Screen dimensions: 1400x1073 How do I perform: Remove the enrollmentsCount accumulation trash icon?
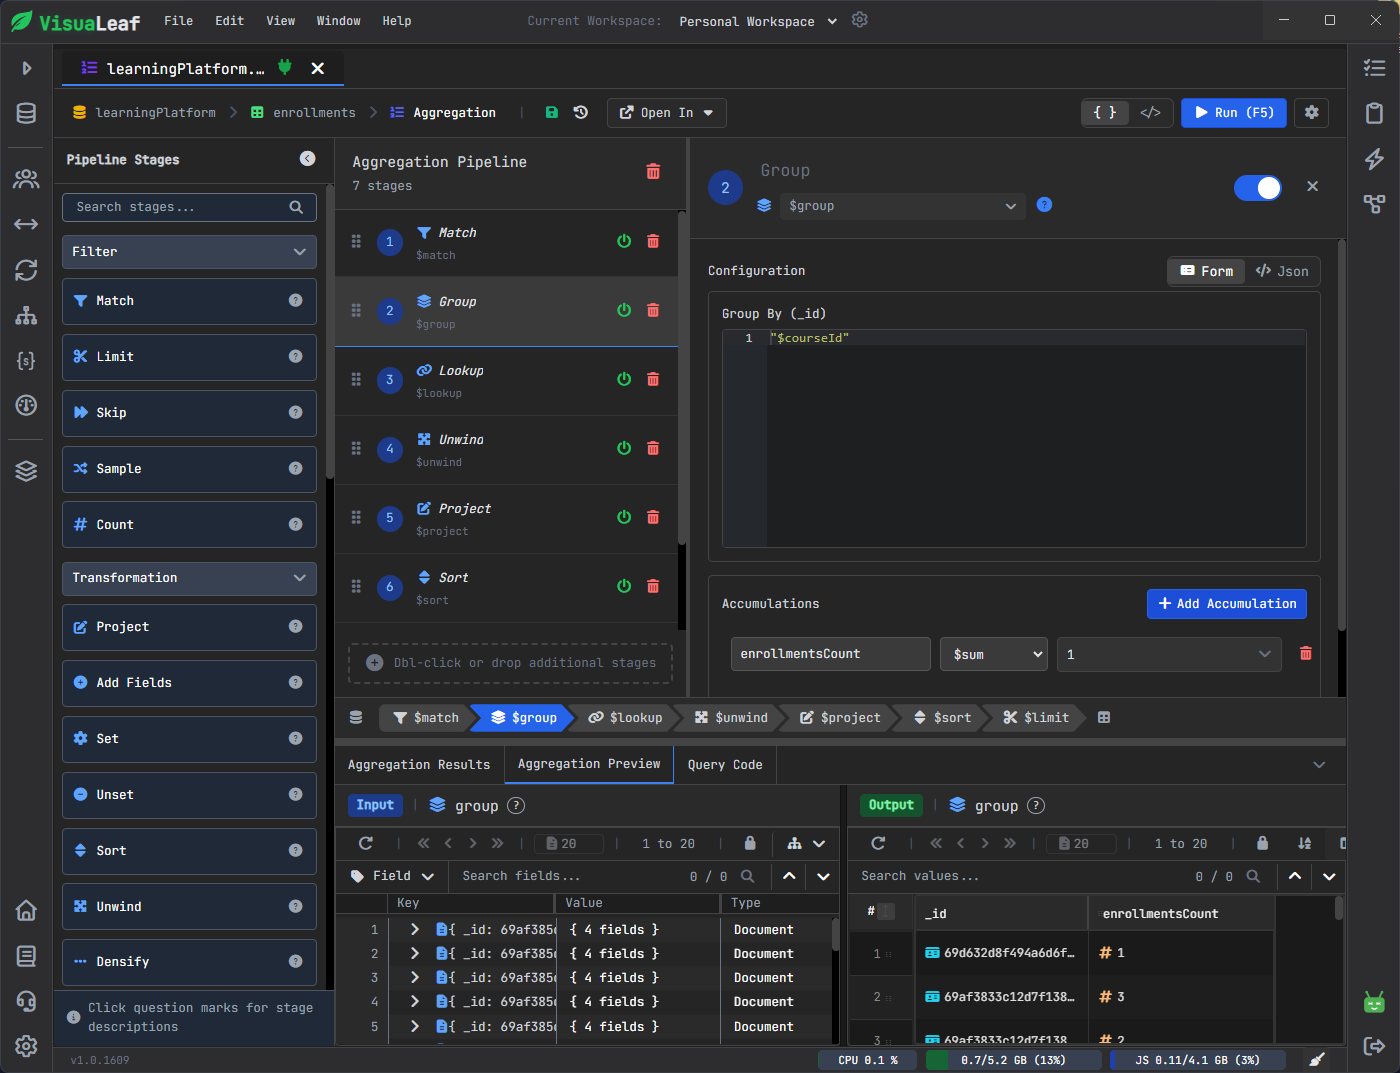(x=1305, y=653)
